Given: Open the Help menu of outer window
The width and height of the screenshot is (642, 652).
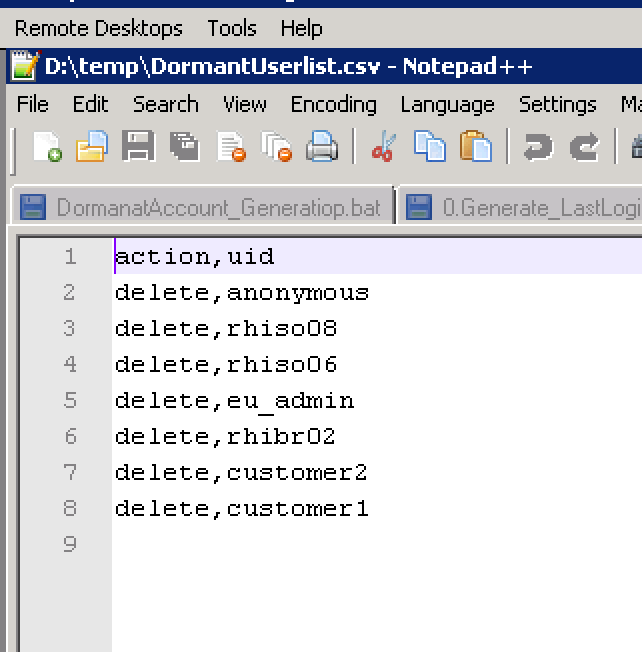Looking at the screenshot, I should coord(301,28).
